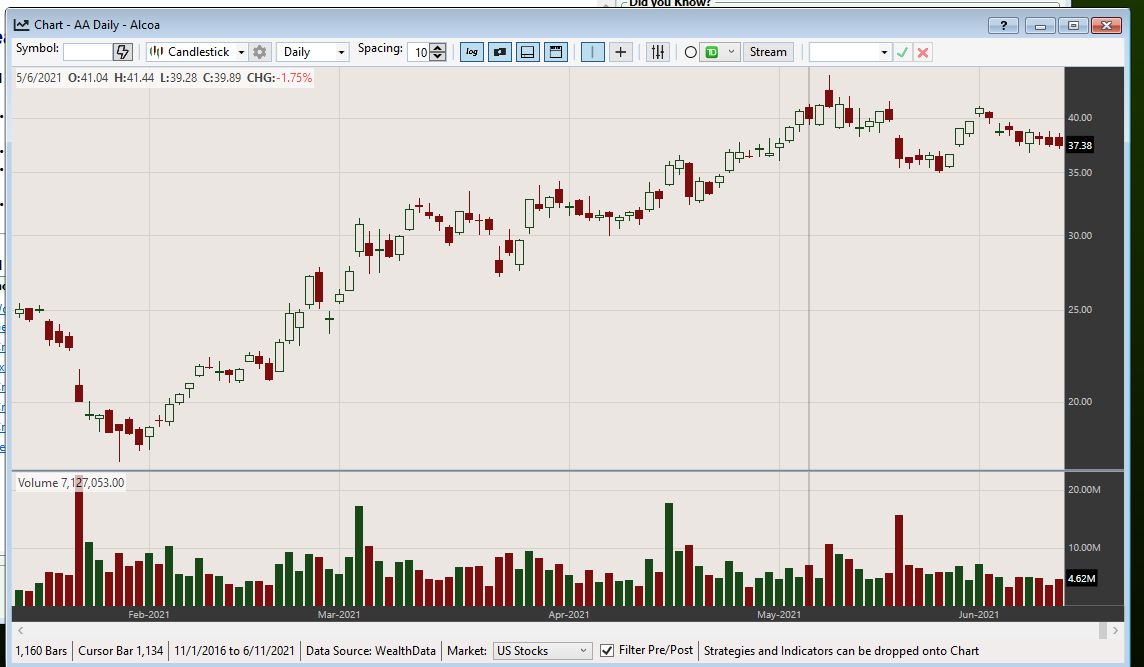Click the calendar pane icon on toolbar
This screenshot has height=667, width=1144.
pyautogui.click(x=555, y=51)
